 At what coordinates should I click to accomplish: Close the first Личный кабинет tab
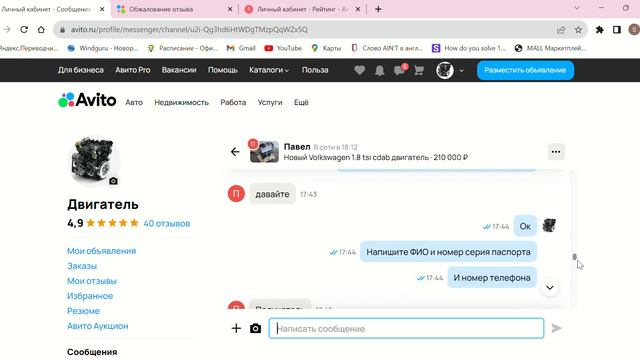coord(102,9)
